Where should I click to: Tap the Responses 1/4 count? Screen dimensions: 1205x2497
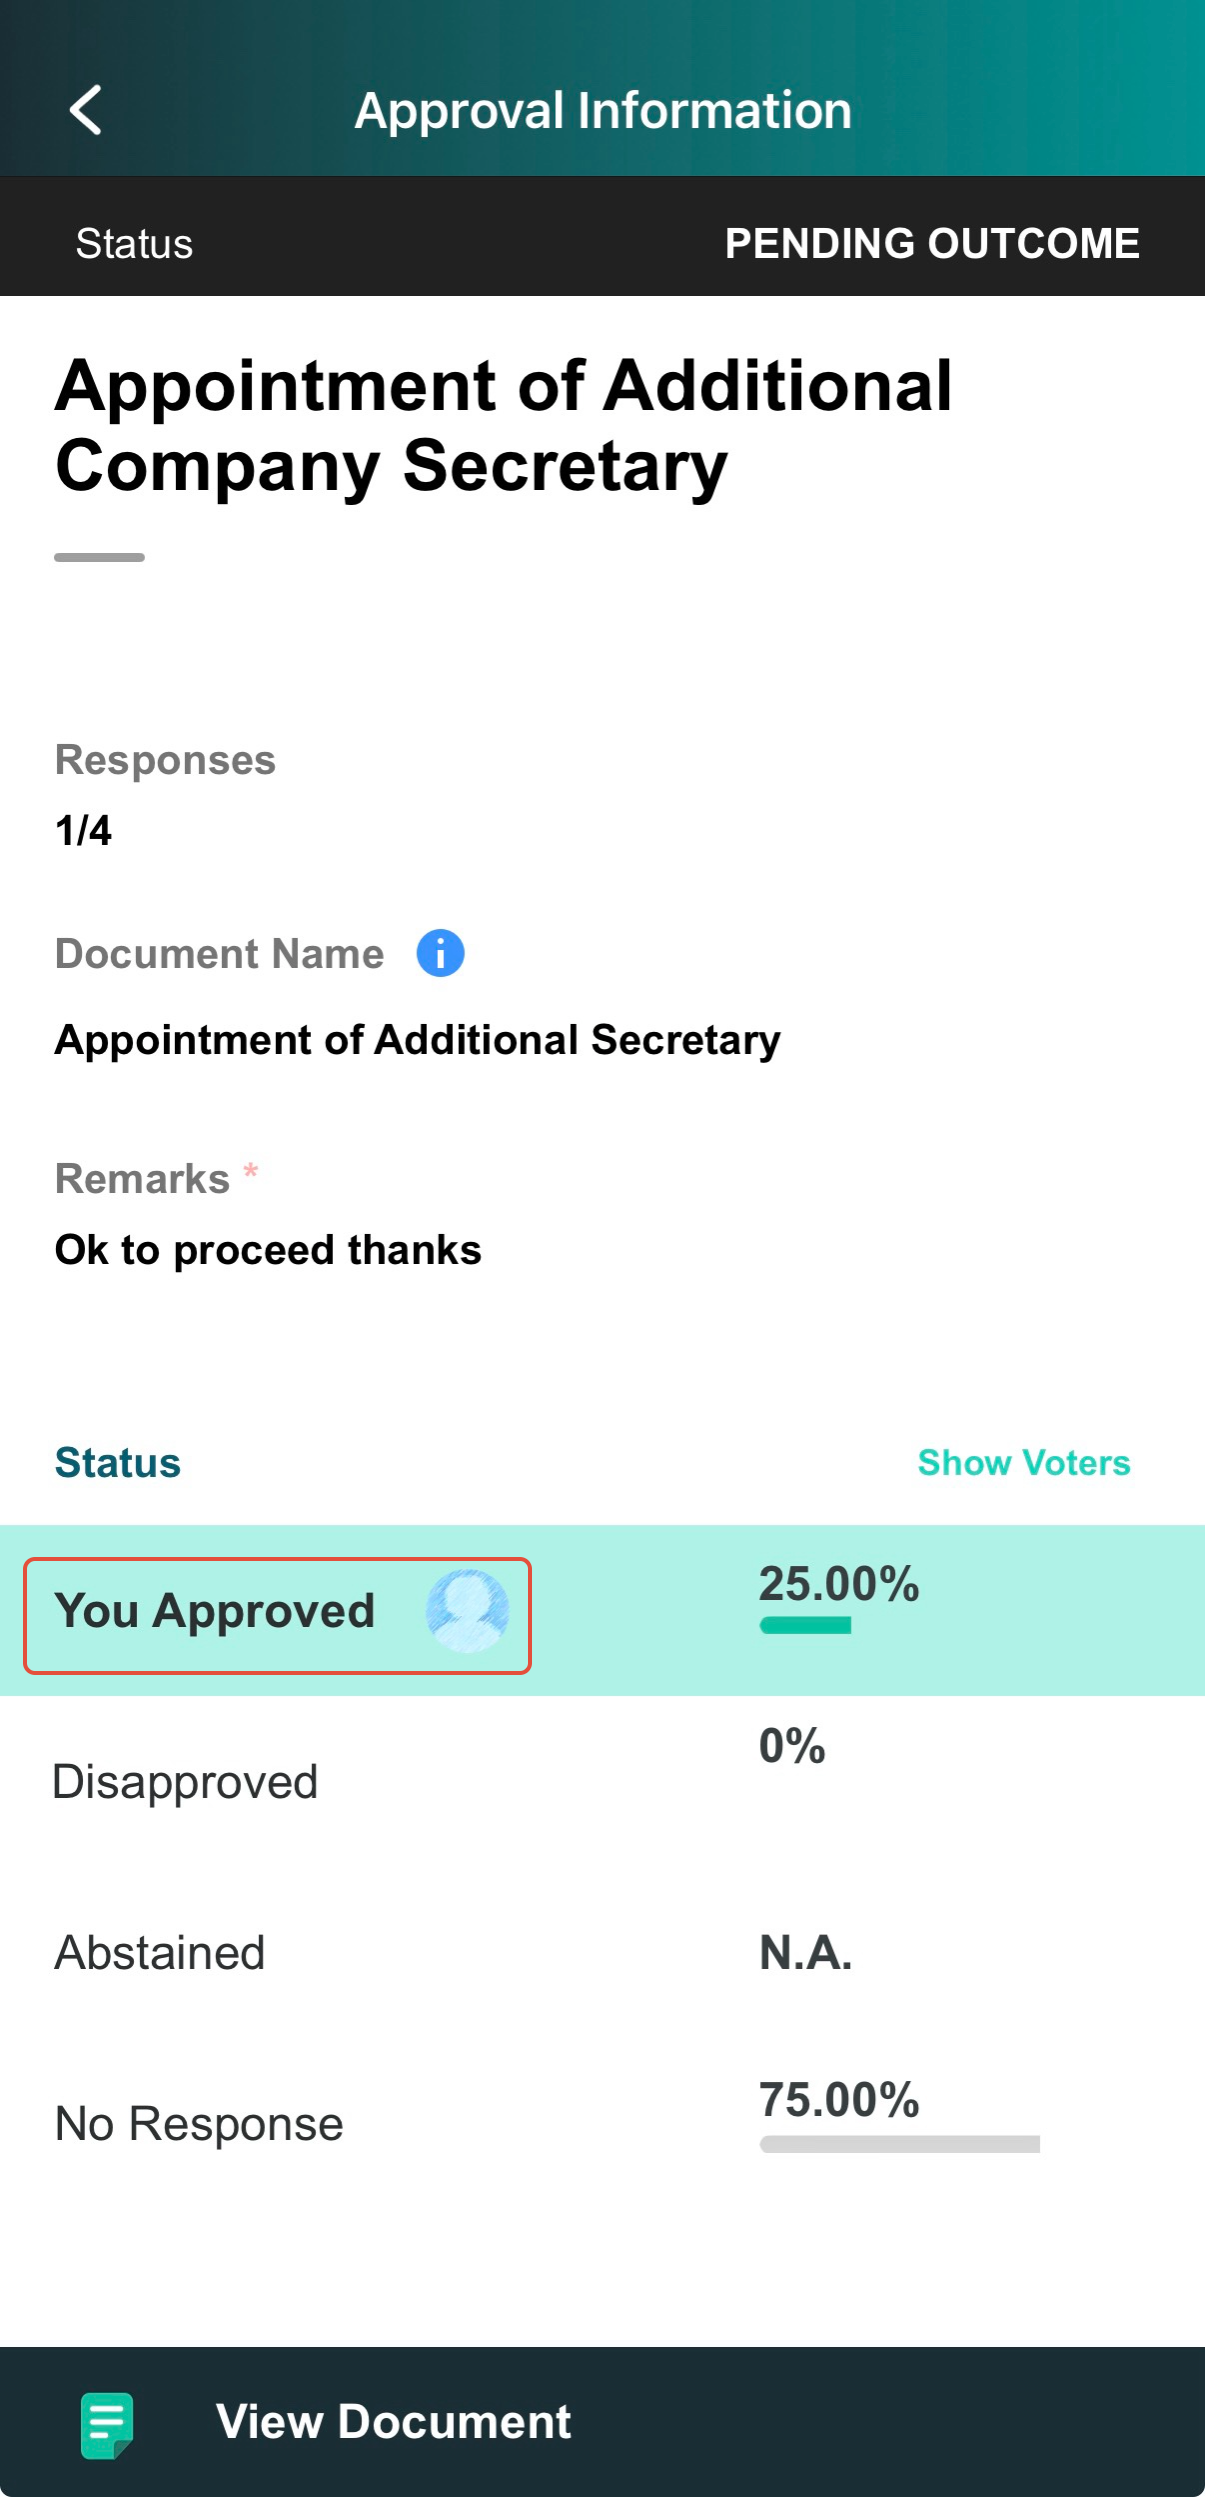83,830
